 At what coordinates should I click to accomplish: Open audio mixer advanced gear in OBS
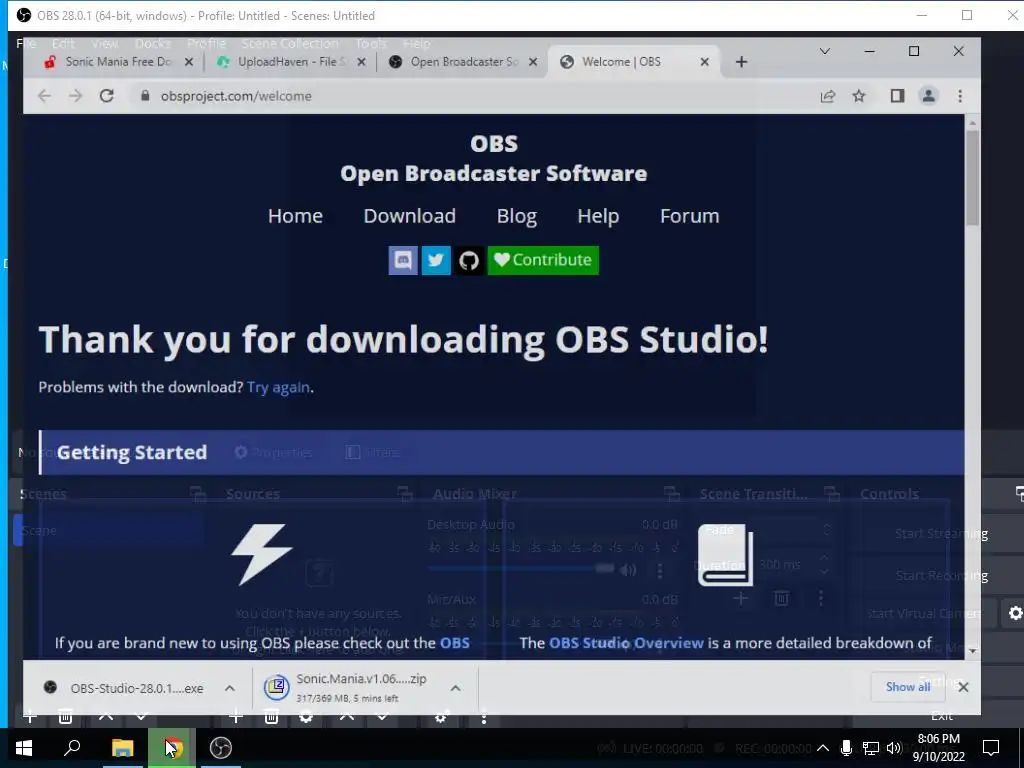click(x=441, y=716)
